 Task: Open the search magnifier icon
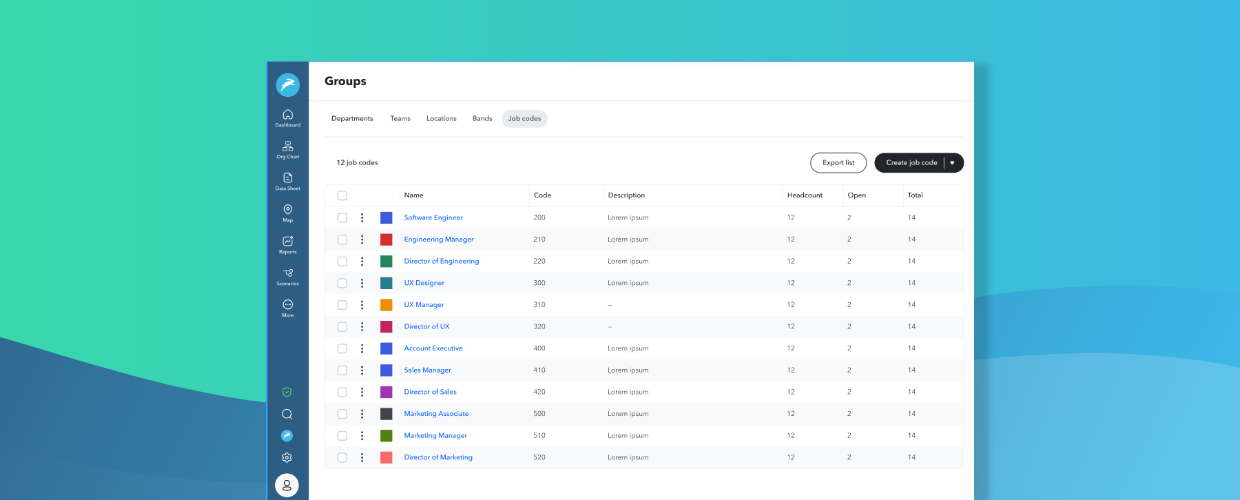[x=287, y=414]
